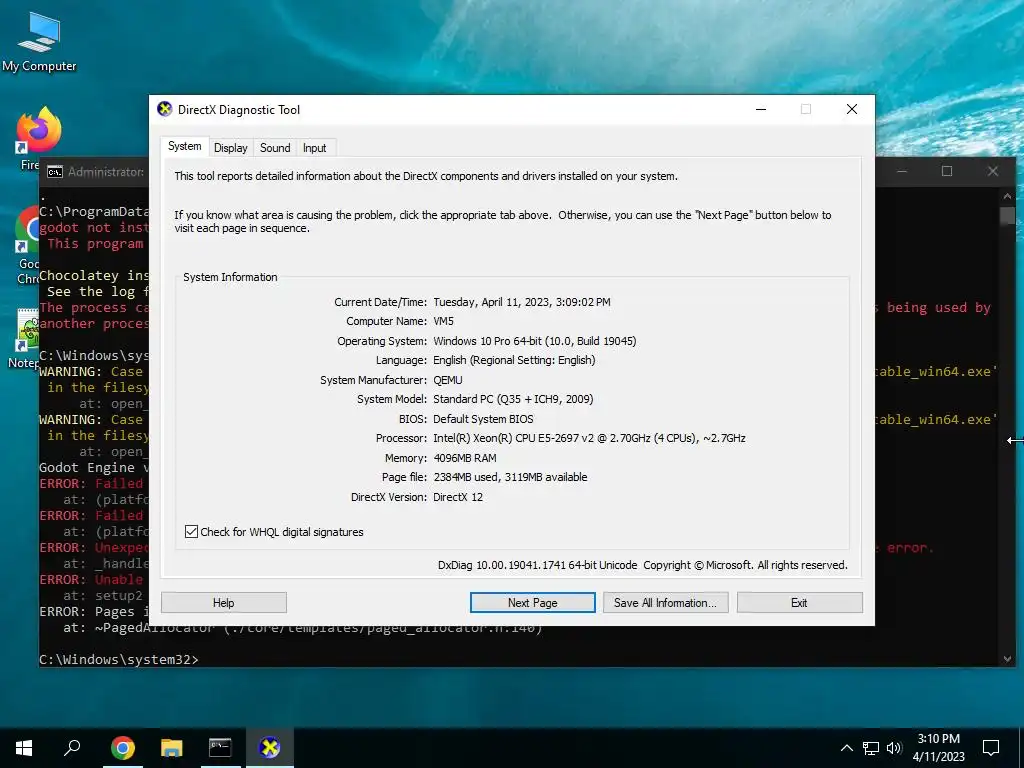Viewport: 1024px width, 768px height.
Task: Click the DirectX Diagnostic Tool title icon
Action: point(165,109)
